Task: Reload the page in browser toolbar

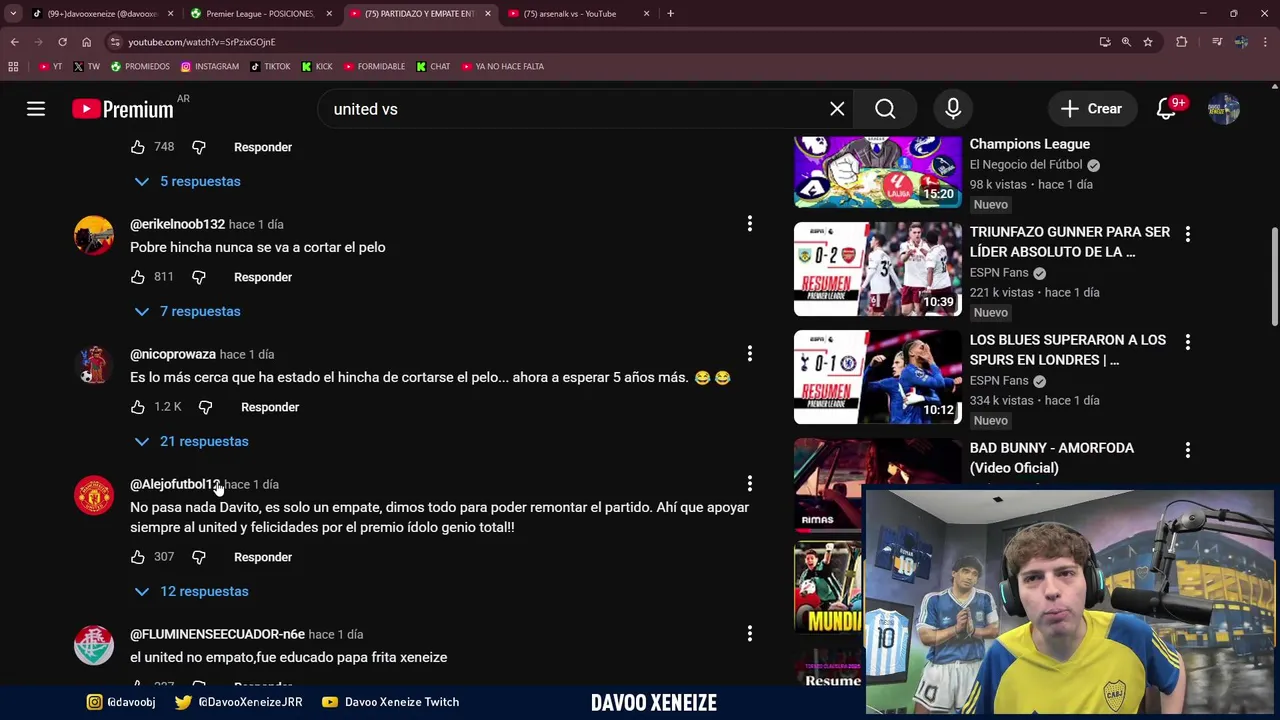Action: tap(62, 42)
